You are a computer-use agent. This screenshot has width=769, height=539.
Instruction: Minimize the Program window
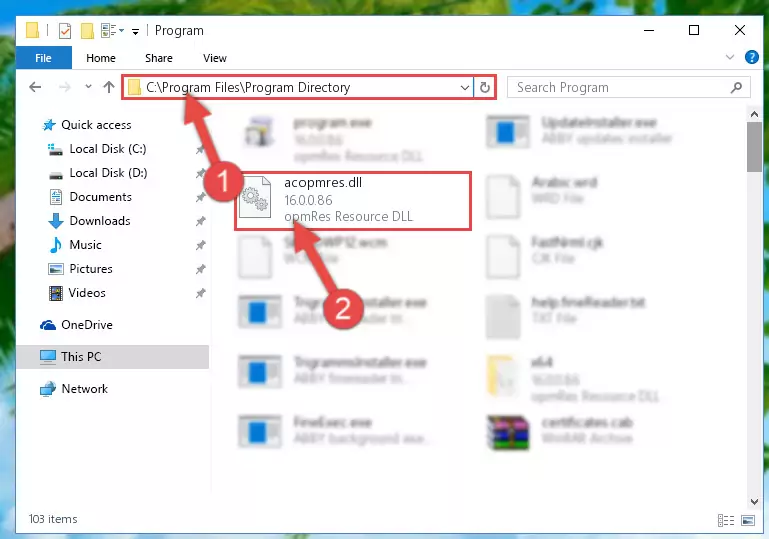(649, 30)
